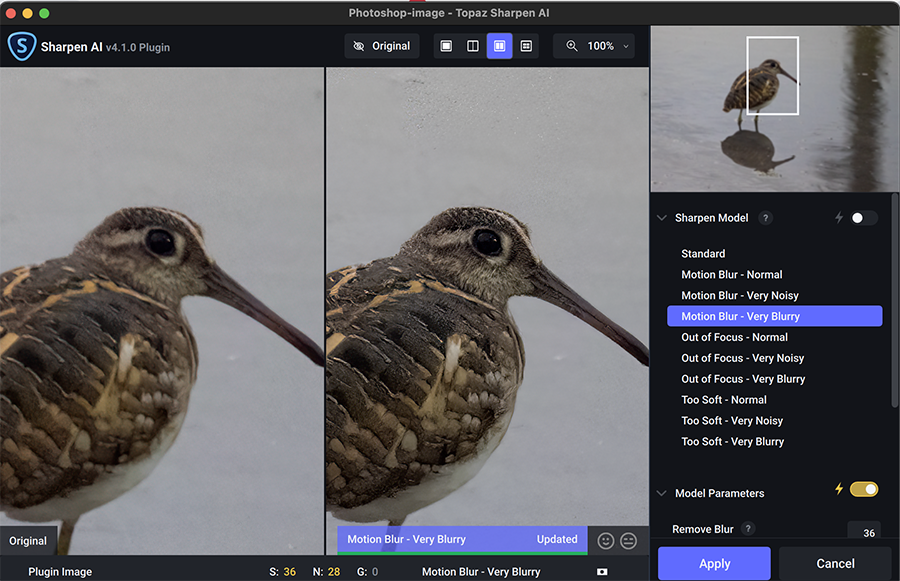Select side-by-side comparison view icon
The height and width of the screenshot is (581, 900).
(x=499, y=46)
